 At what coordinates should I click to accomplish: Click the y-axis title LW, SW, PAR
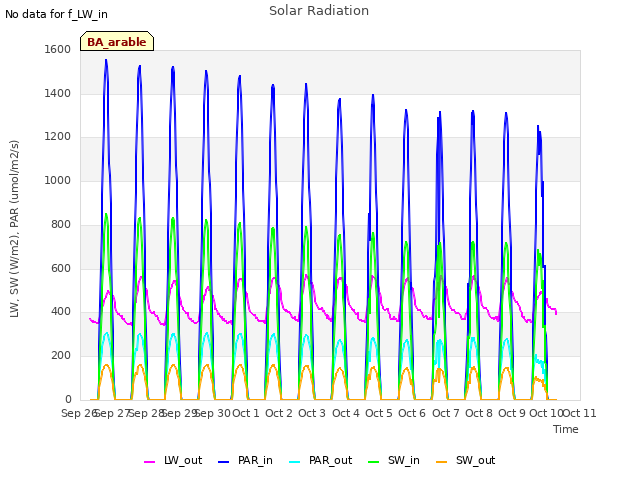click(14, 229)
